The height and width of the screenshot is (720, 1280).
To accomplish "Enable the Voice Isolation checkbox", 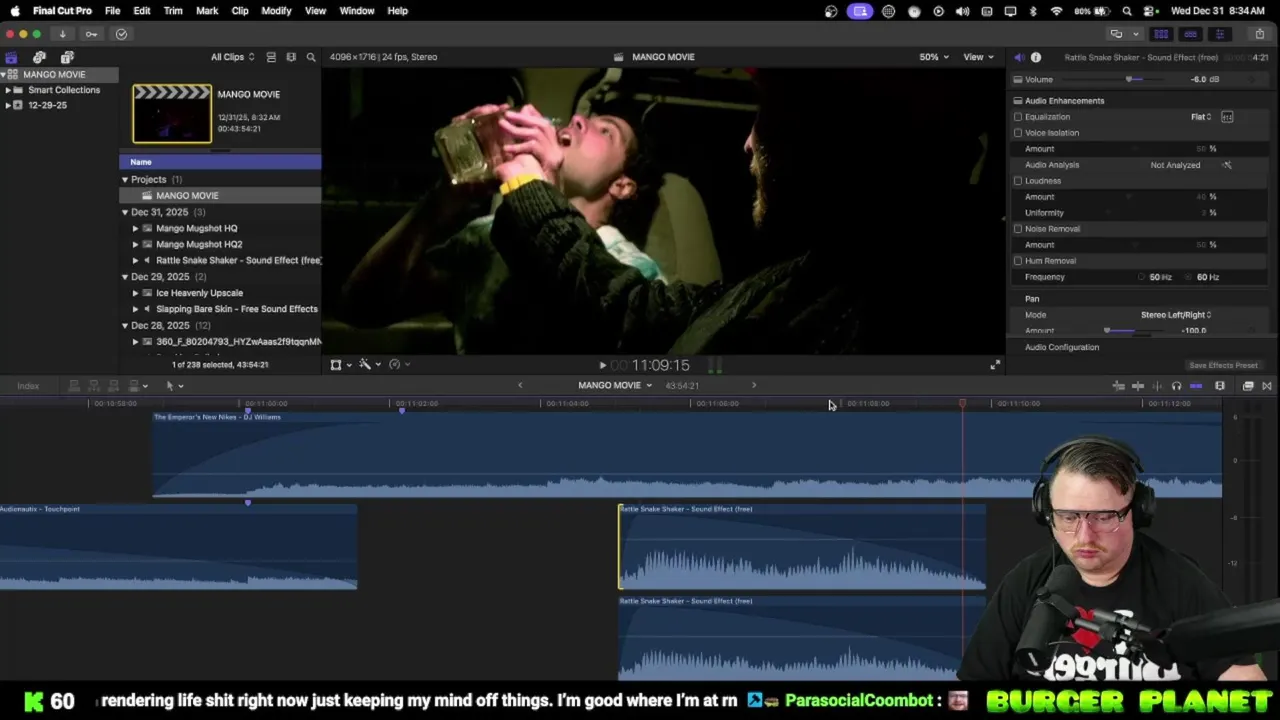I will [x=1018, y=133].
